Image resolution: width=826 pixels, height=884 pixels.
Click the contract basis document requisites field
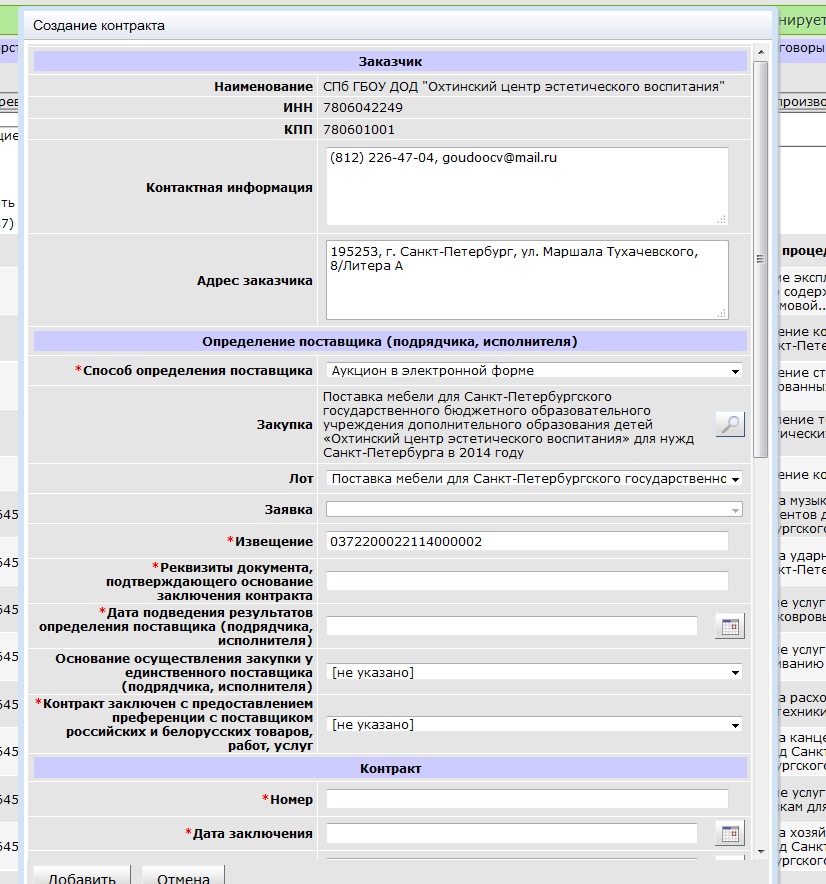pos(527,581)
